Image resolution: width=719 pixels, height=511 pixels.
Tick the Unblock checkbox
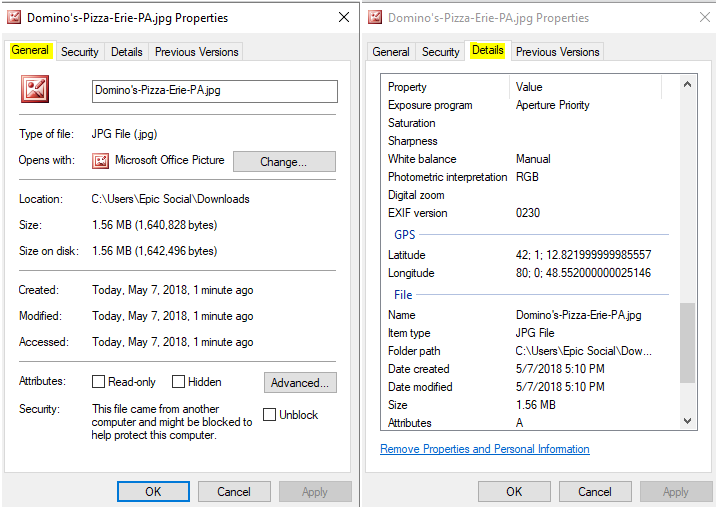[x=270, y=415]
